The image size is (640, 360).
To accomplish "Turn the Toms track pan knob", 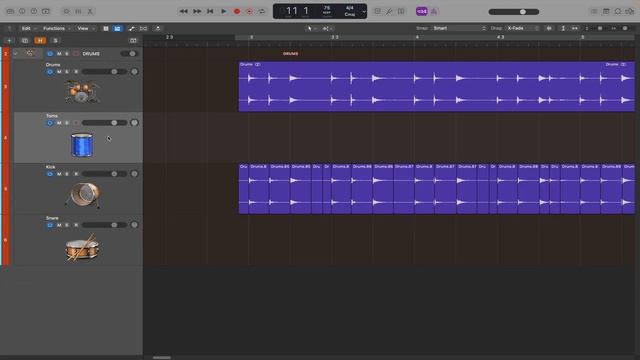I will click(134, 123).
